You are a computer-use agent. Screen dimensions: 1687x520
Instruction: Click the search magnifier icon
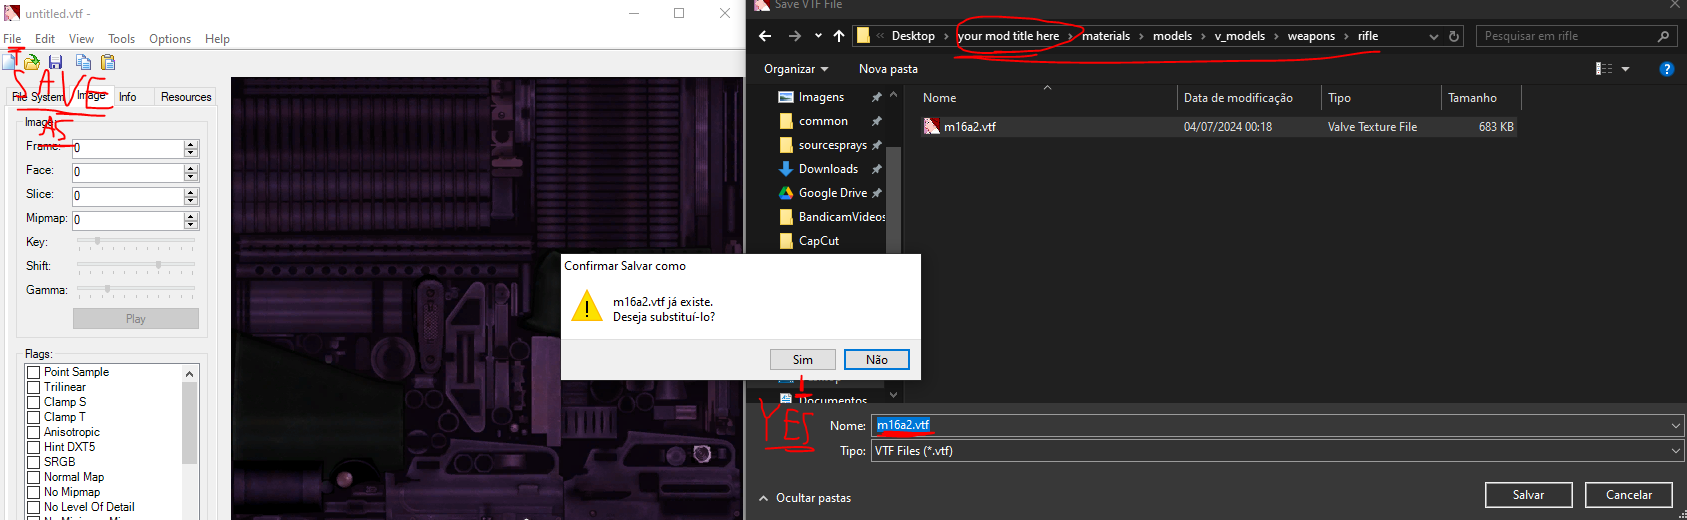tap(1663, 36)
